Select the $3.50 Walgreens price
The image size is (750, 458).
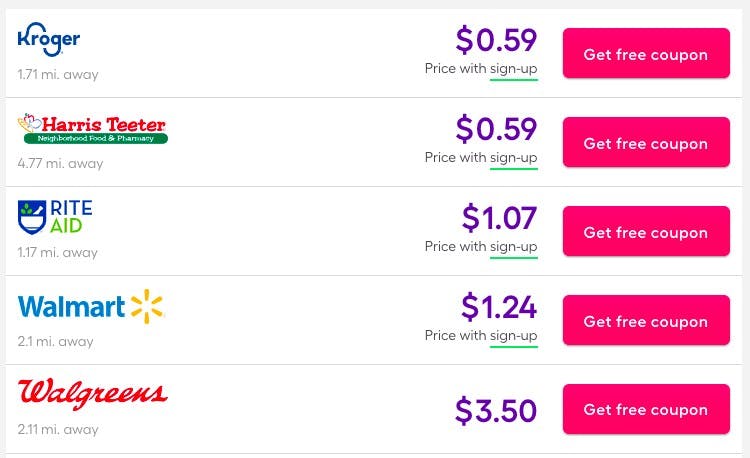click(496, 410)
